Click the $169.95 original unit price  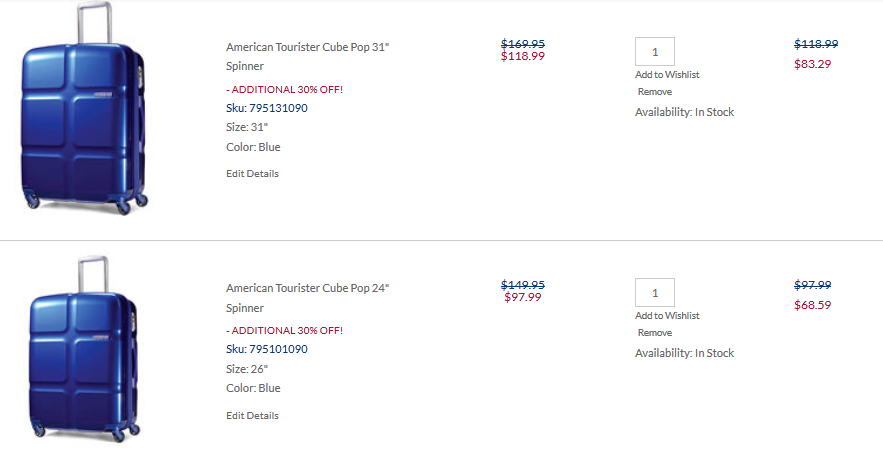[x=523, y=43]
